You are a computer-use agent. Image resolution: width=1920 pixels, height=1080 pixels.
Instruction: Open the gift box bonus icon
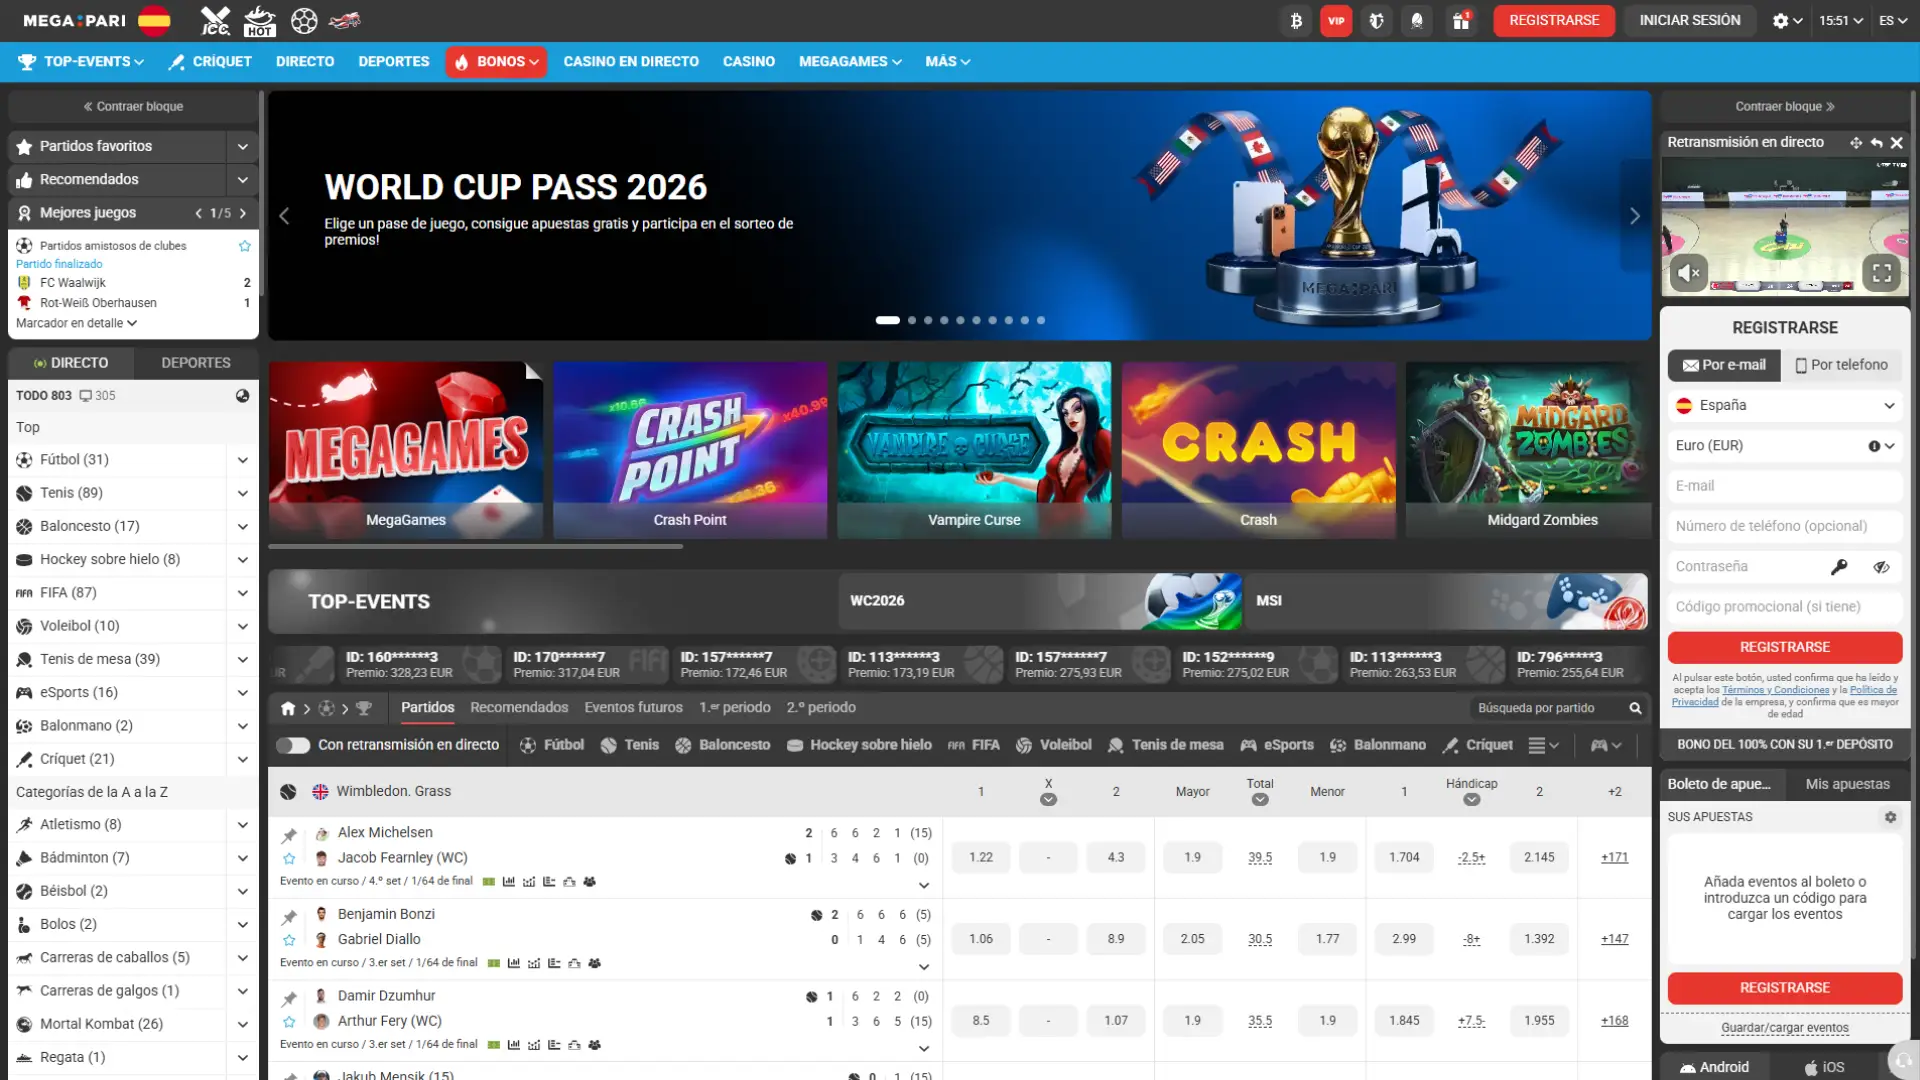coord(1461,20)
